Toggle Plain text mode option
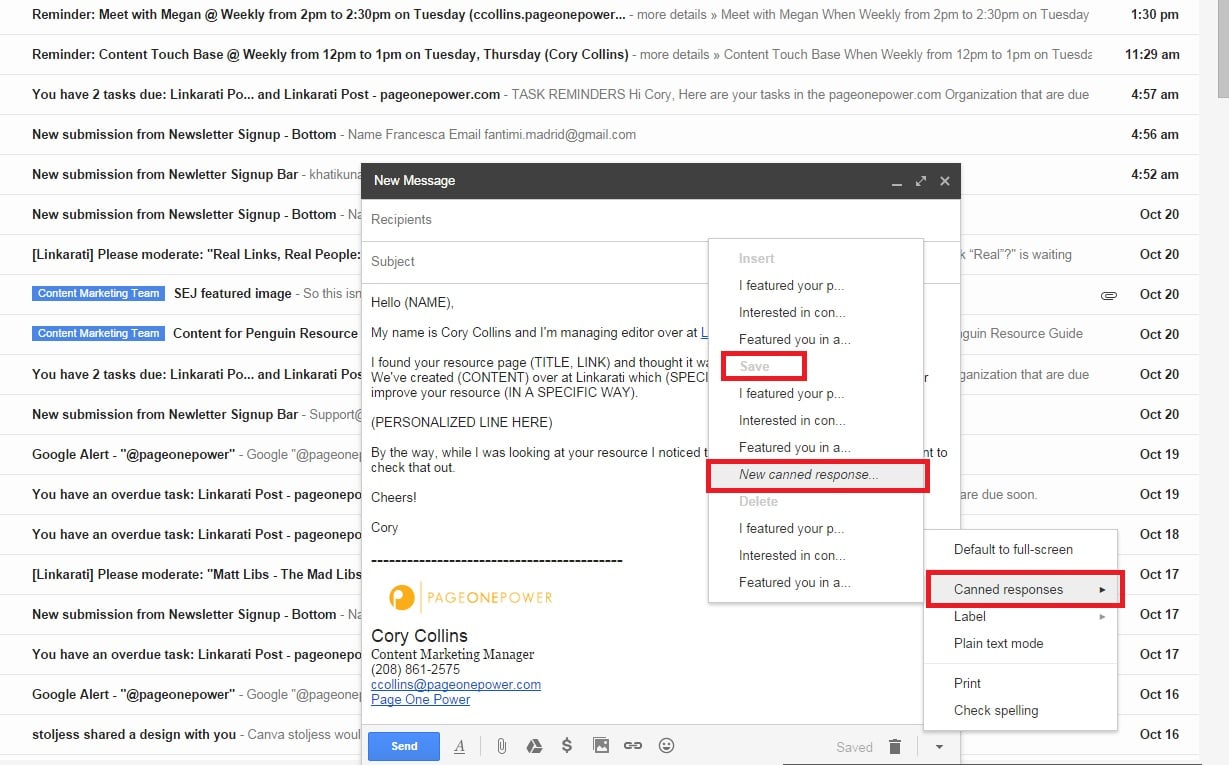This screenshot has height=765, width=1229. pos(998,643)
